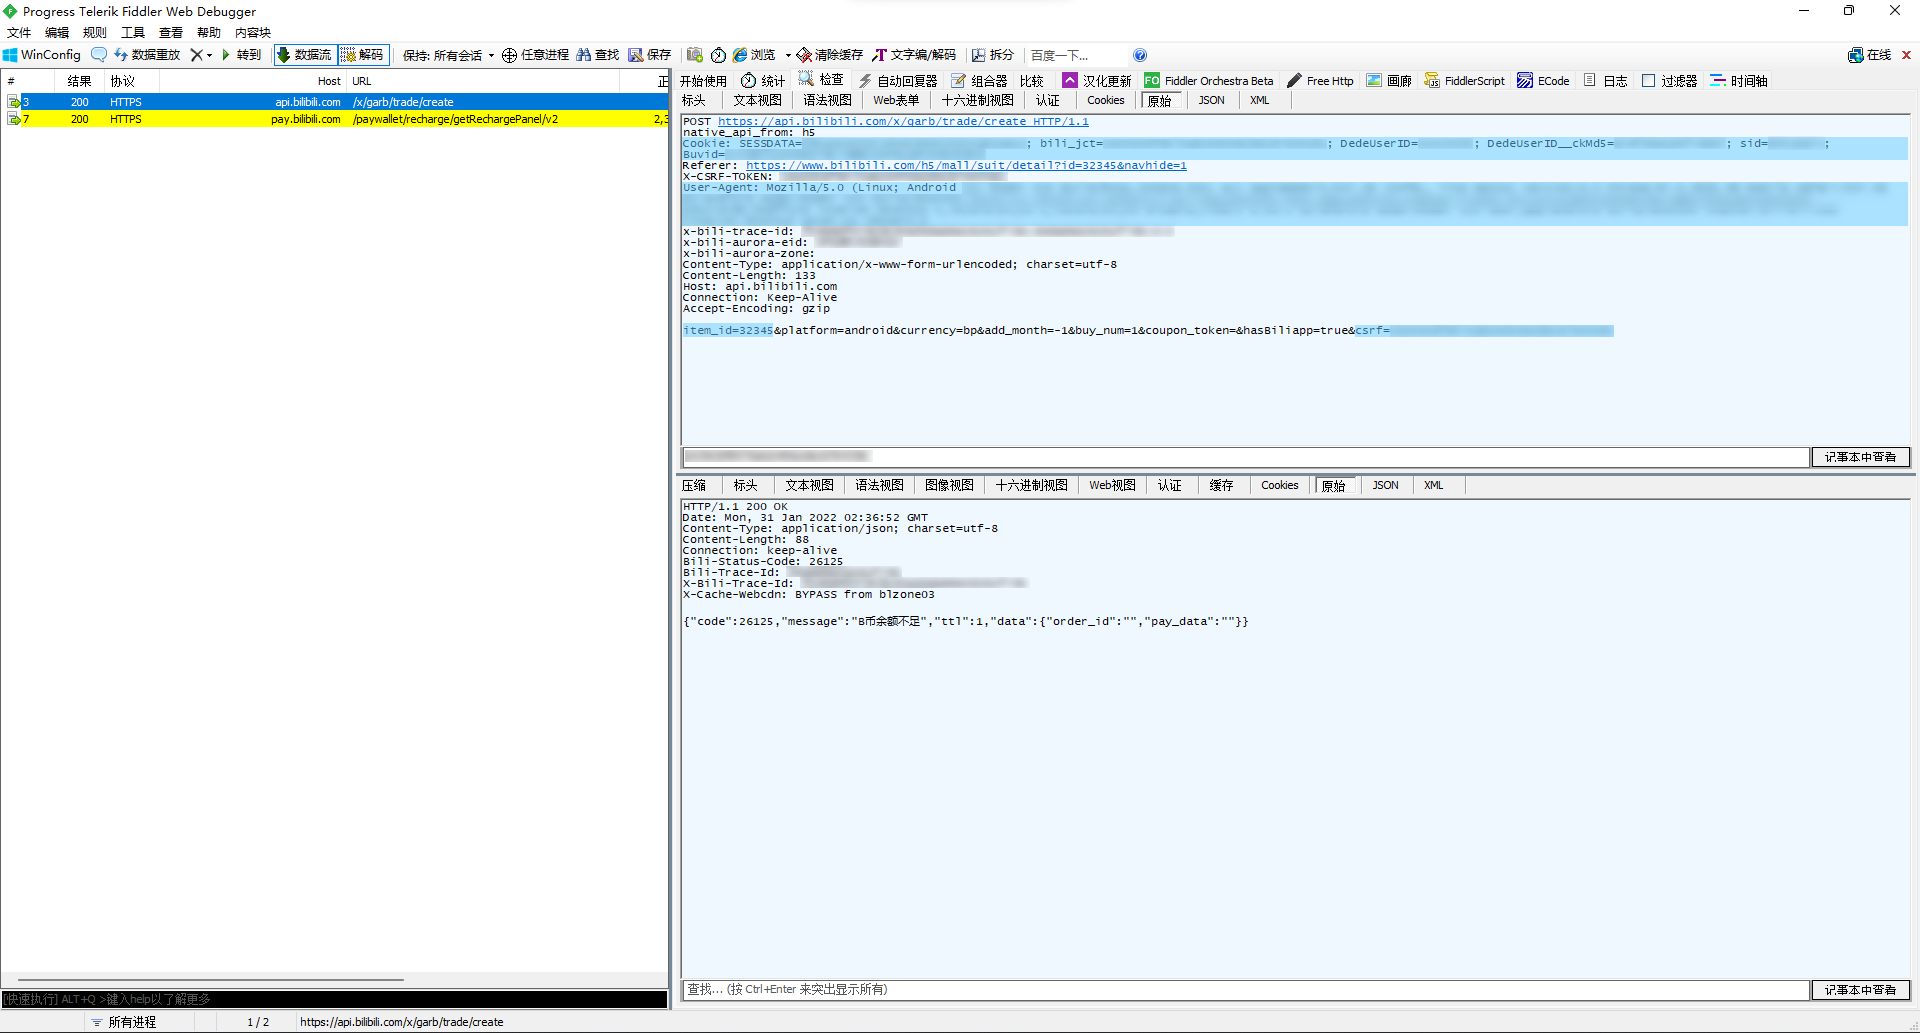
Task: Open the 规则 menu
Action: [95, 32]
